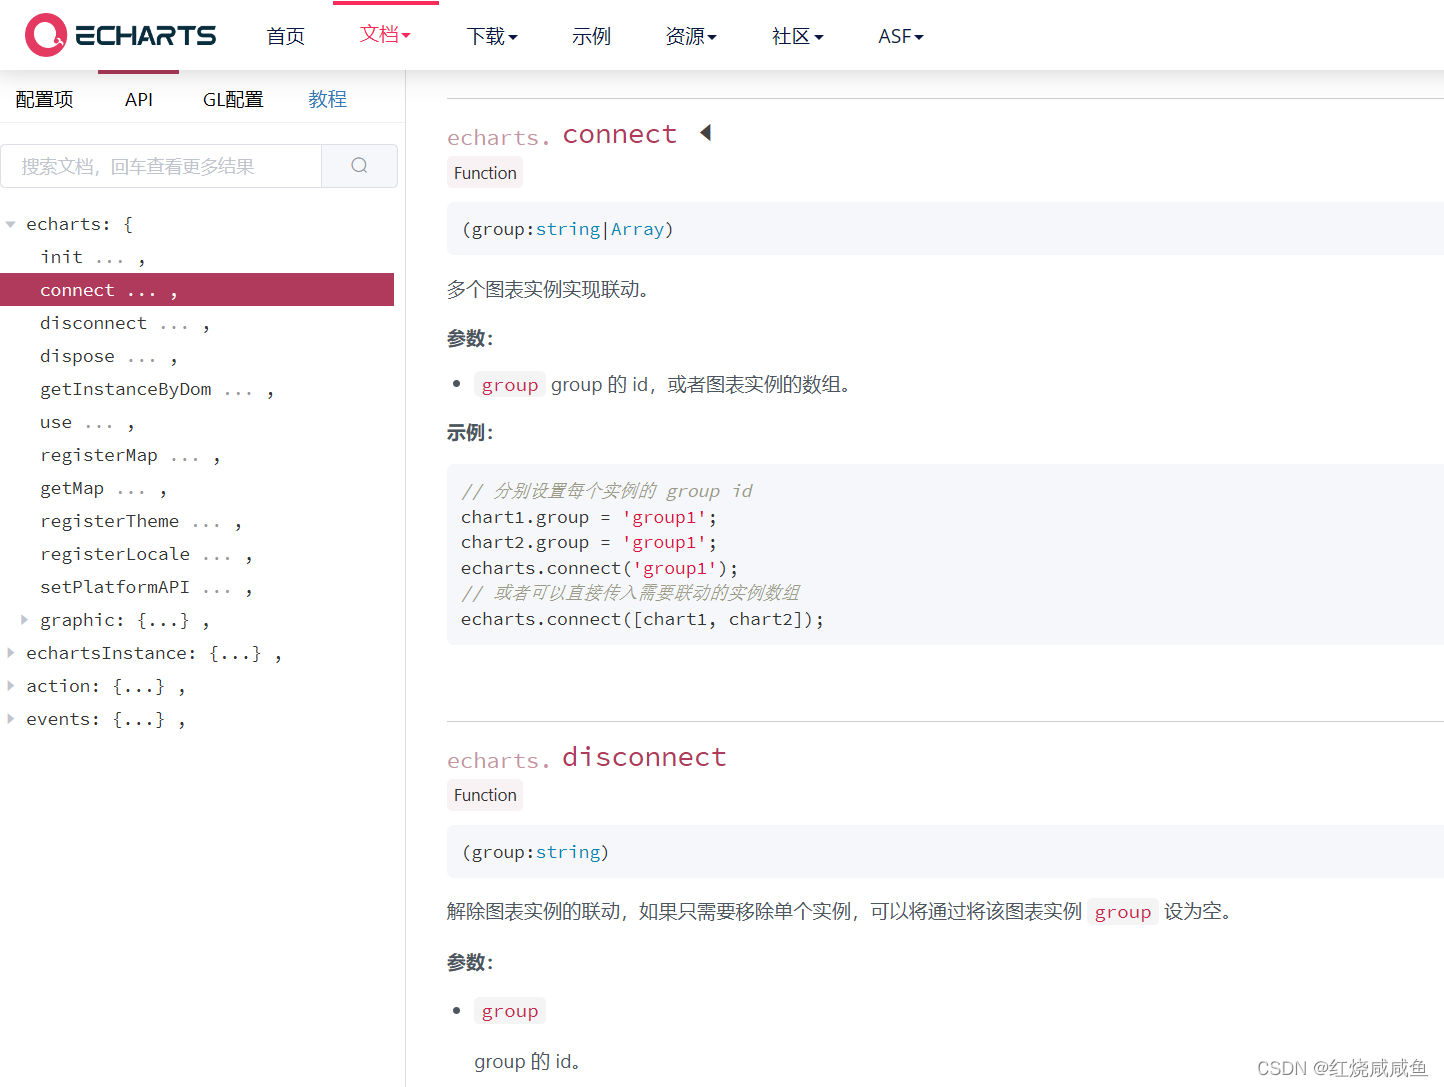Open the 社区 dropdown menu
Image resolution: width=1444 pixels, height=1087 pixels.
(797, 35)
